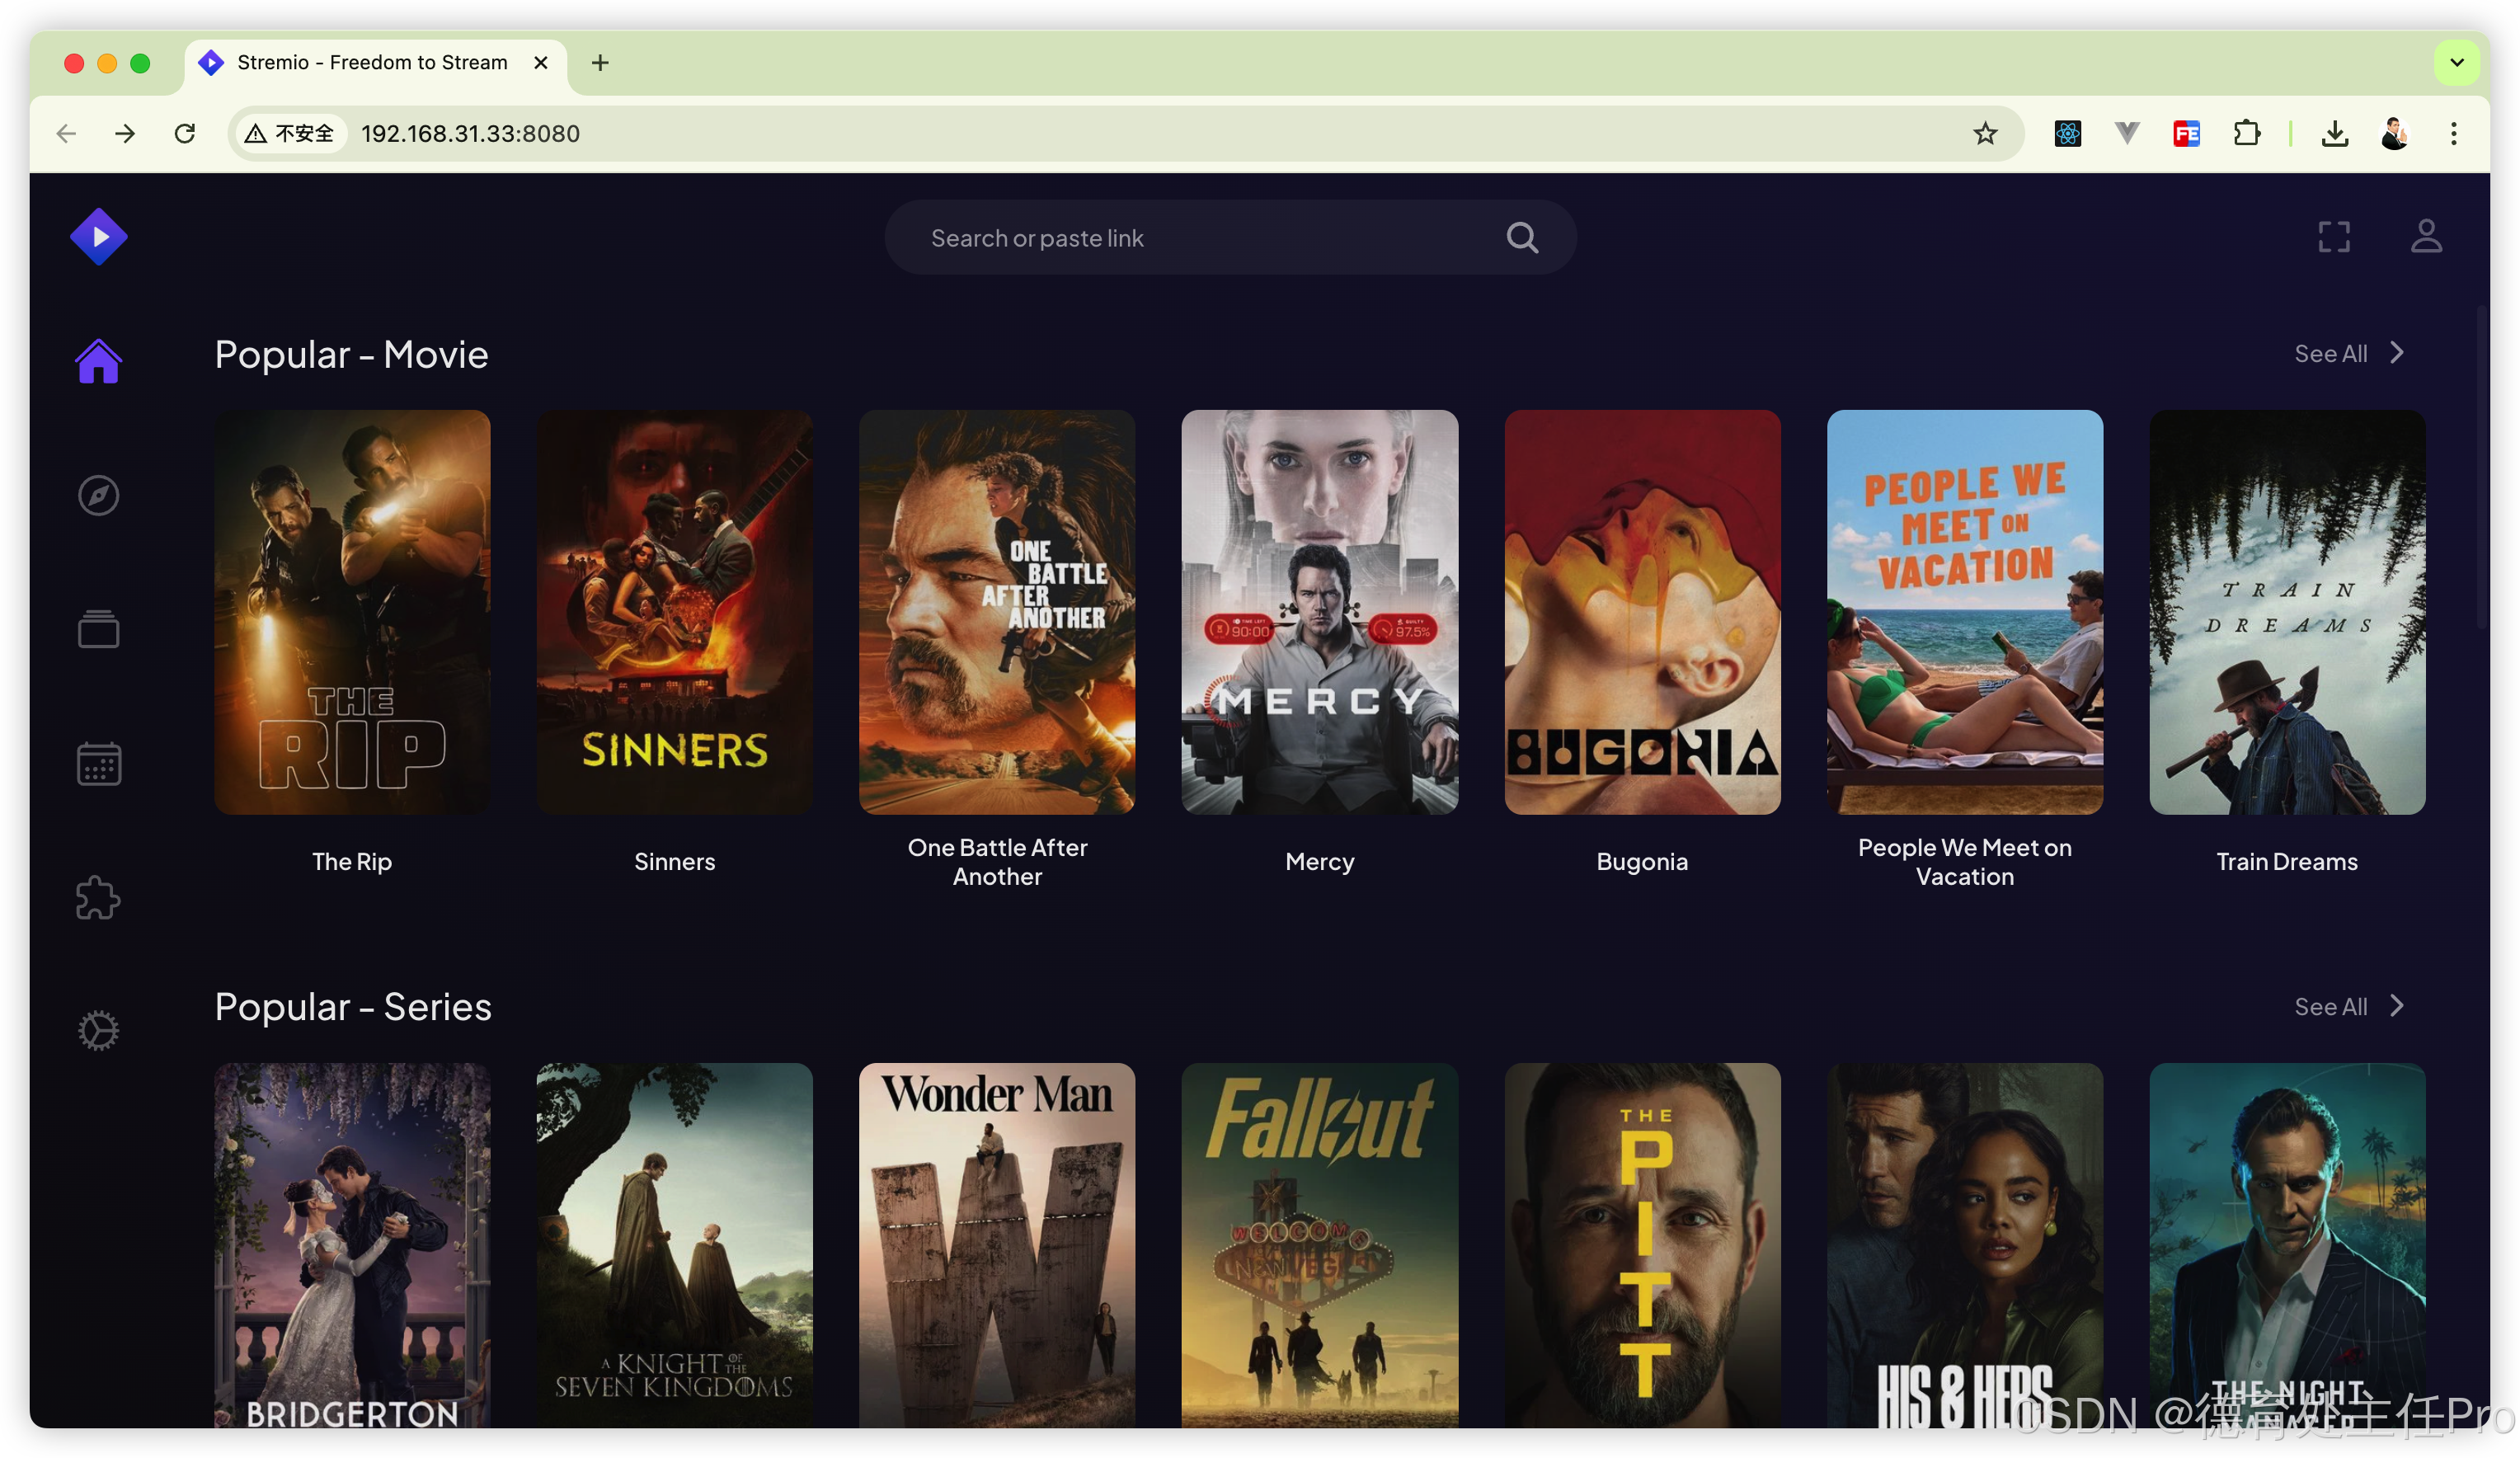This screenshot has width=2520, height=1458.
Task: Open the Discover compass icon in sidebar
Action: click(x=98, y=495)
